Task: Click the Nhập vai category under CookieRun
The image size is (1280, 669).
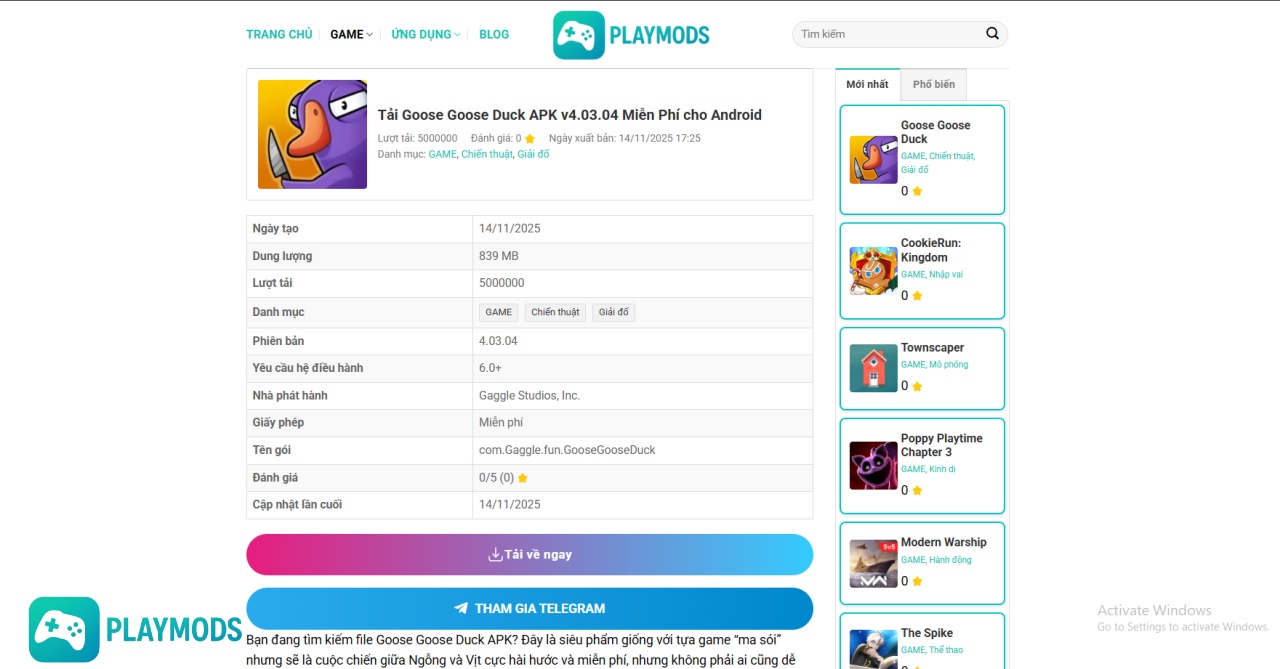Action: pyautogui.click(x=946, y=274)
